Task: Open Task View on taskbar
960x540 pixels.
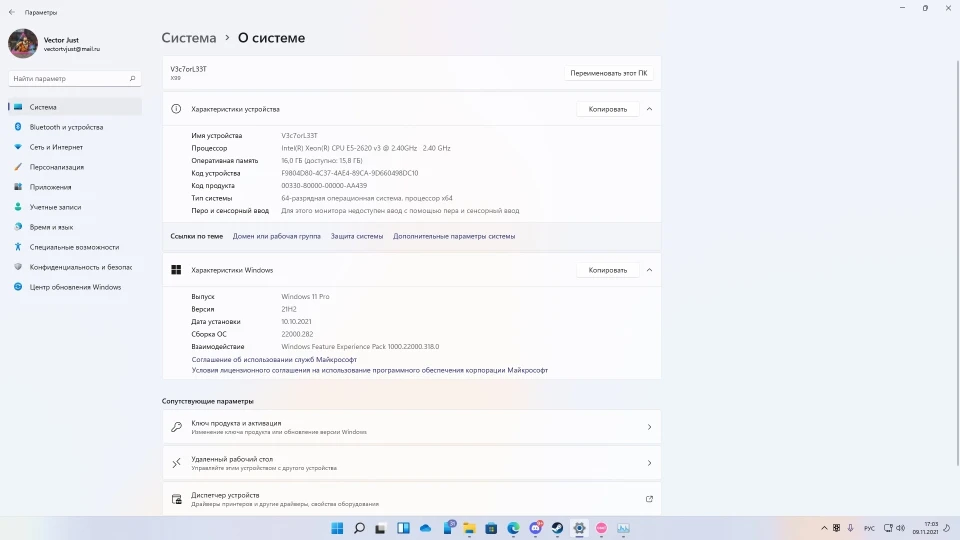Action: (381, 528)
